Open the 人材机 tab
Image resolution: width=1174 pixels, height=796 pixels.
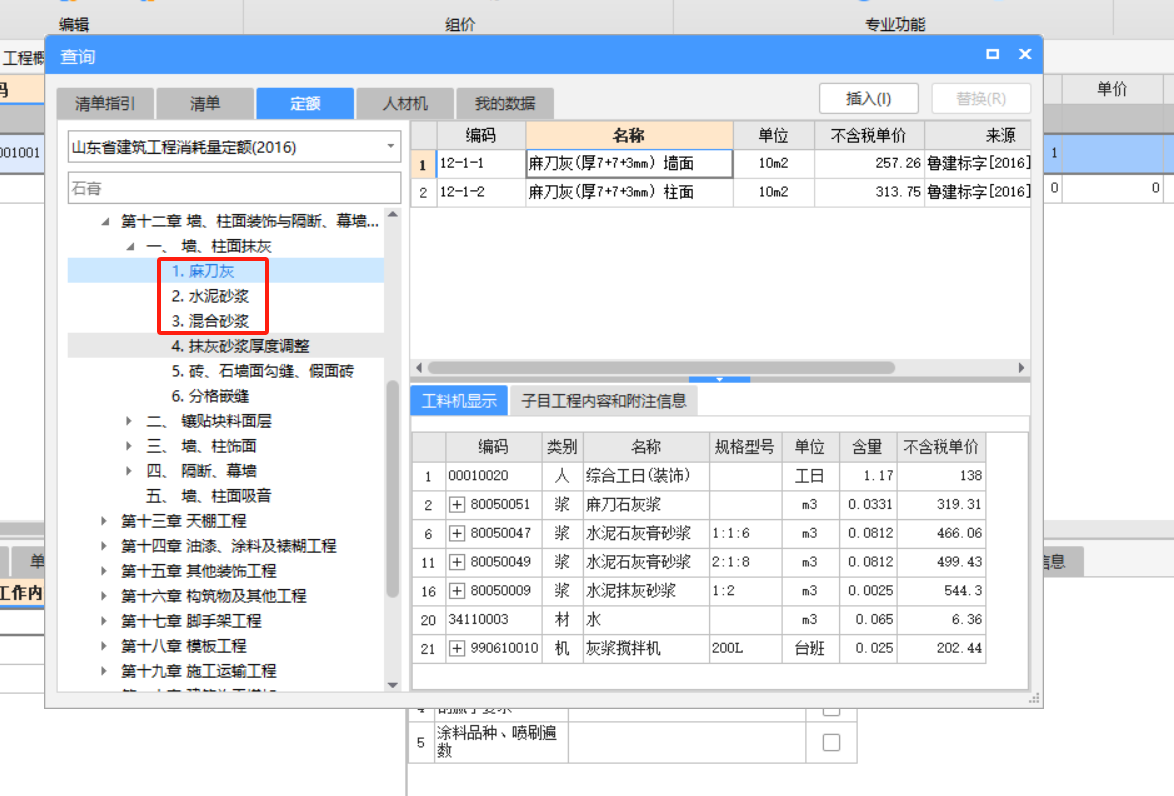point(405,103)
